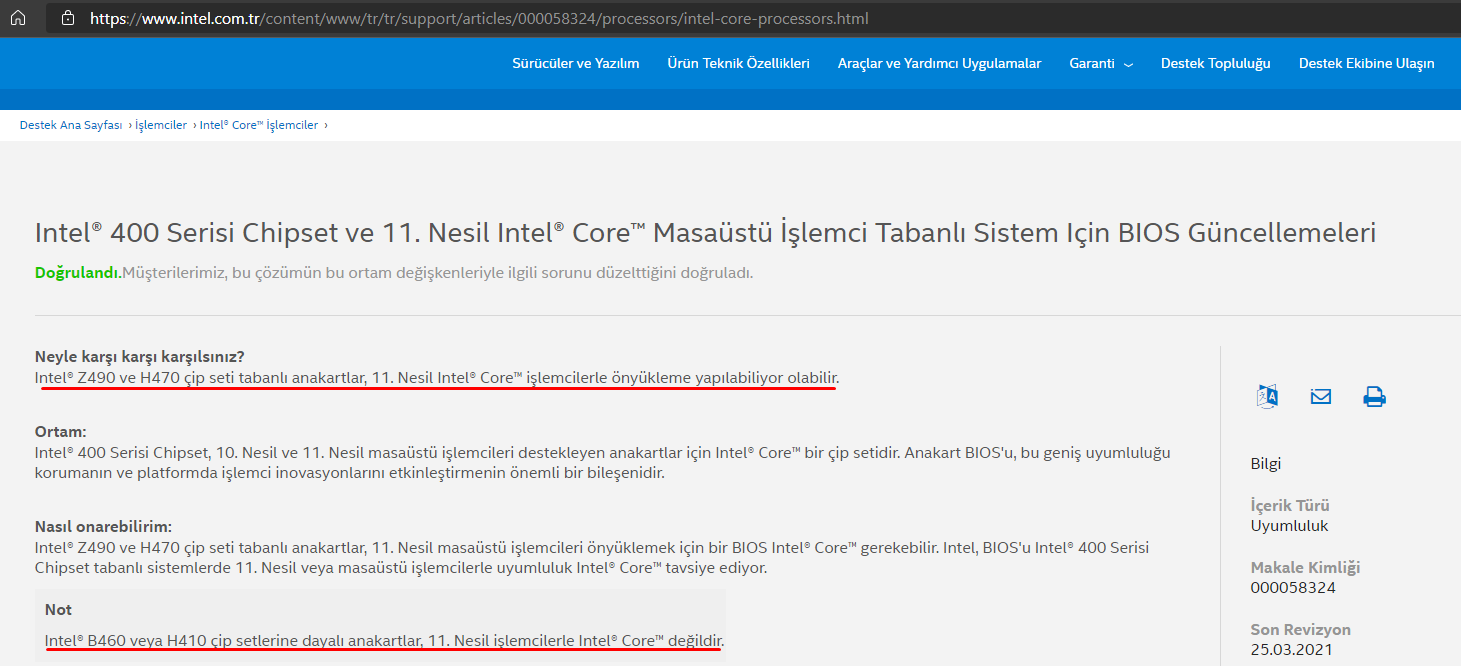Click the article title heading text
Screen dimensions: 1461x666
click(705, 233)
